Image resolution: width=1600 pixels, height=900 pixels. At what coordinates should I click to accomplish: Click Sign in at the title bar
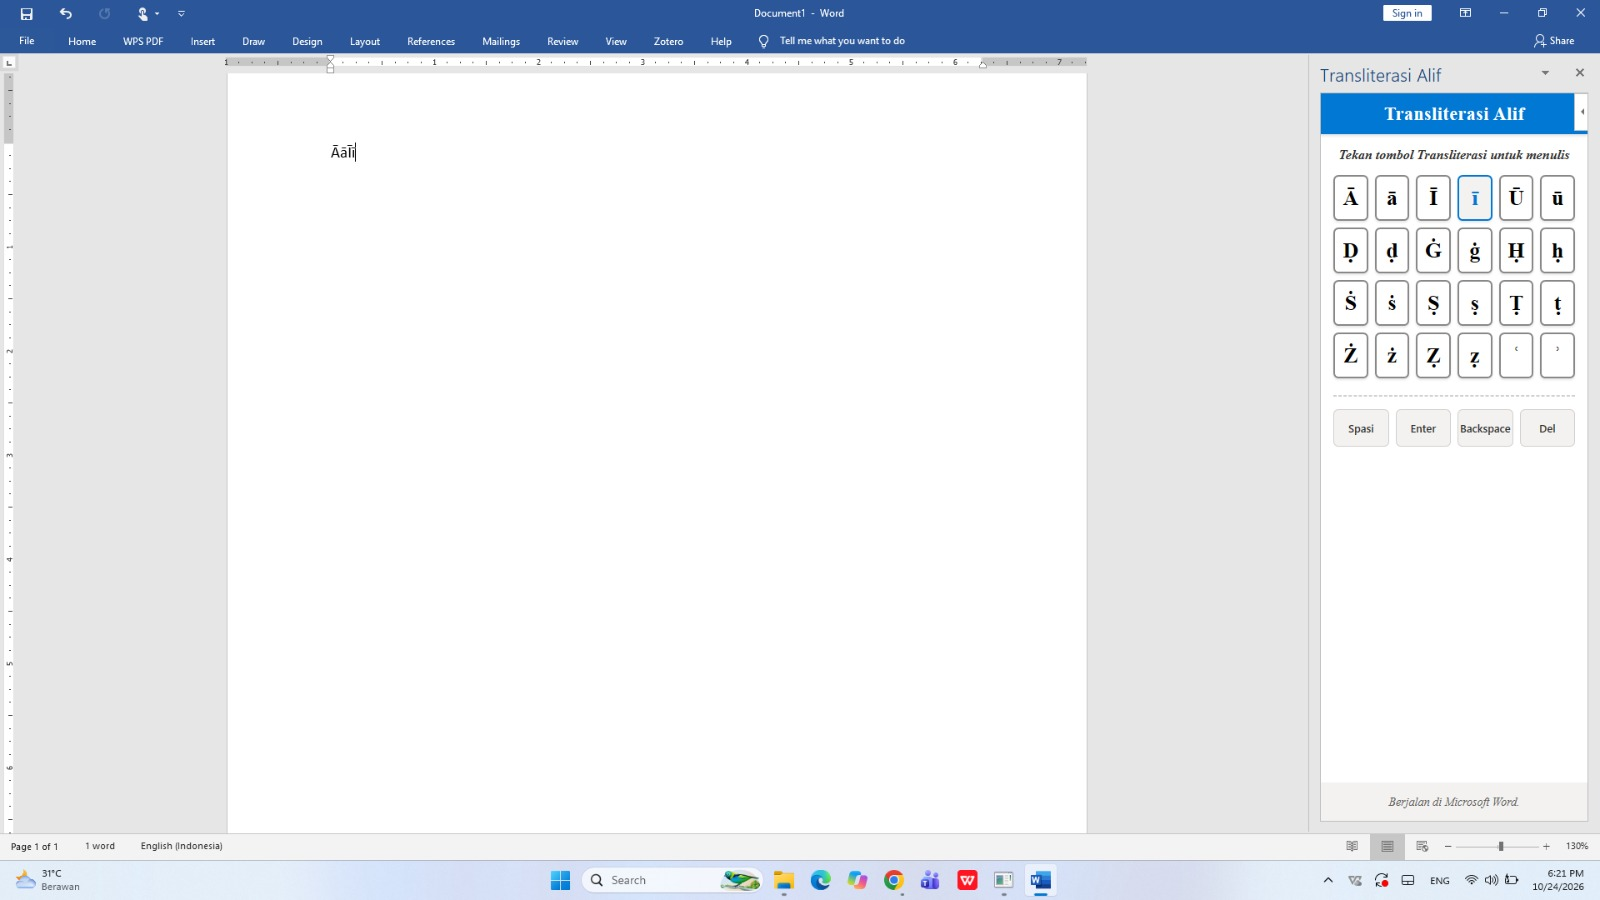[x=1407, y=13]
